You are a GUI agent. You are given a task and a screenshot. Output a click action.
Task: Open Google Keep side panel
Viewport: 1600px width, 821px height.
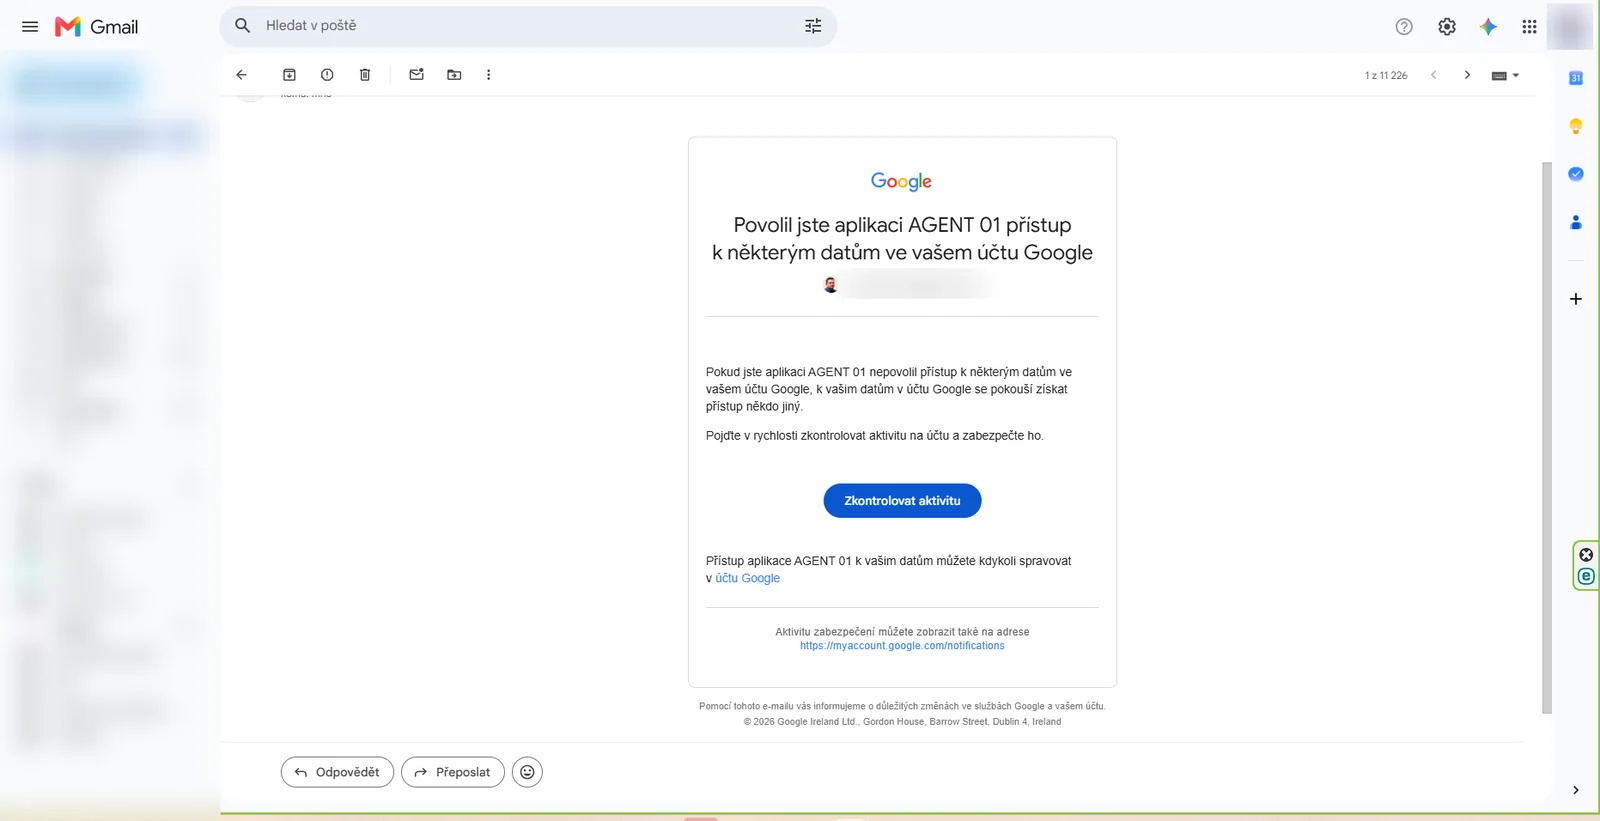(1576, 126)
